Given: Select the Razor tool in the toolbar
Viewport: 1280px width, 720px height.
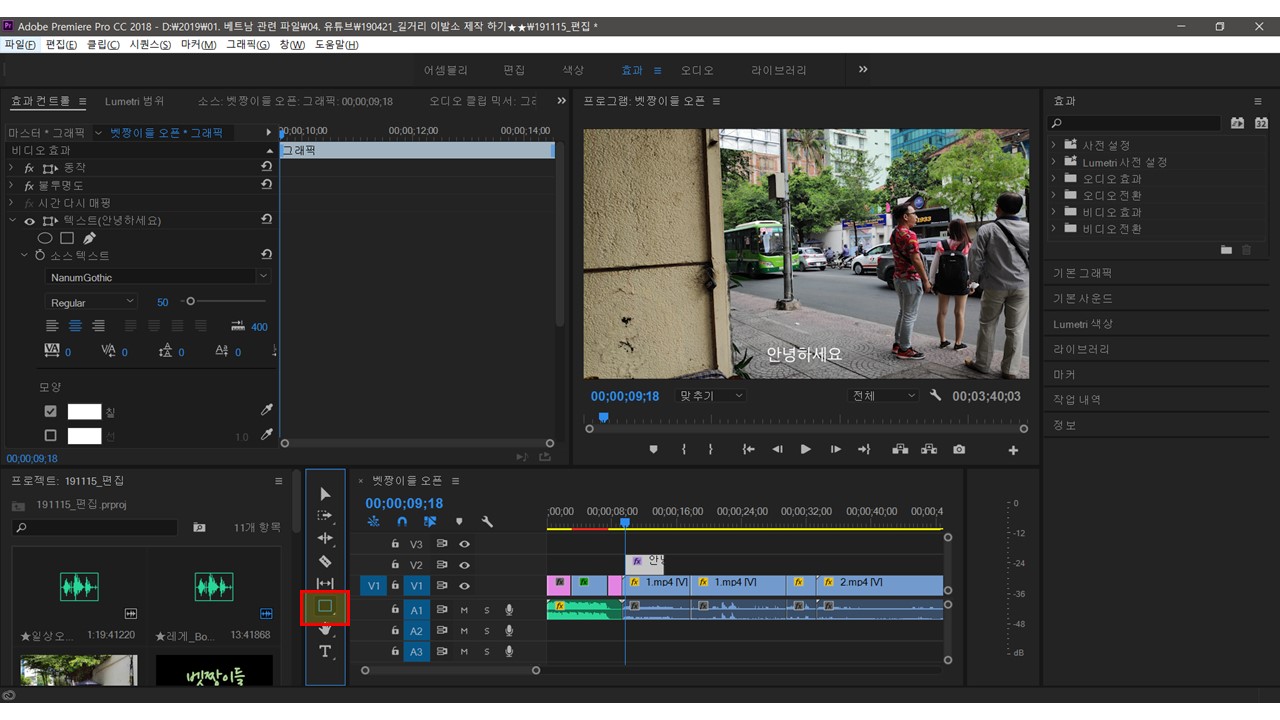Looking at the screenshot, I should click(325, 562).
